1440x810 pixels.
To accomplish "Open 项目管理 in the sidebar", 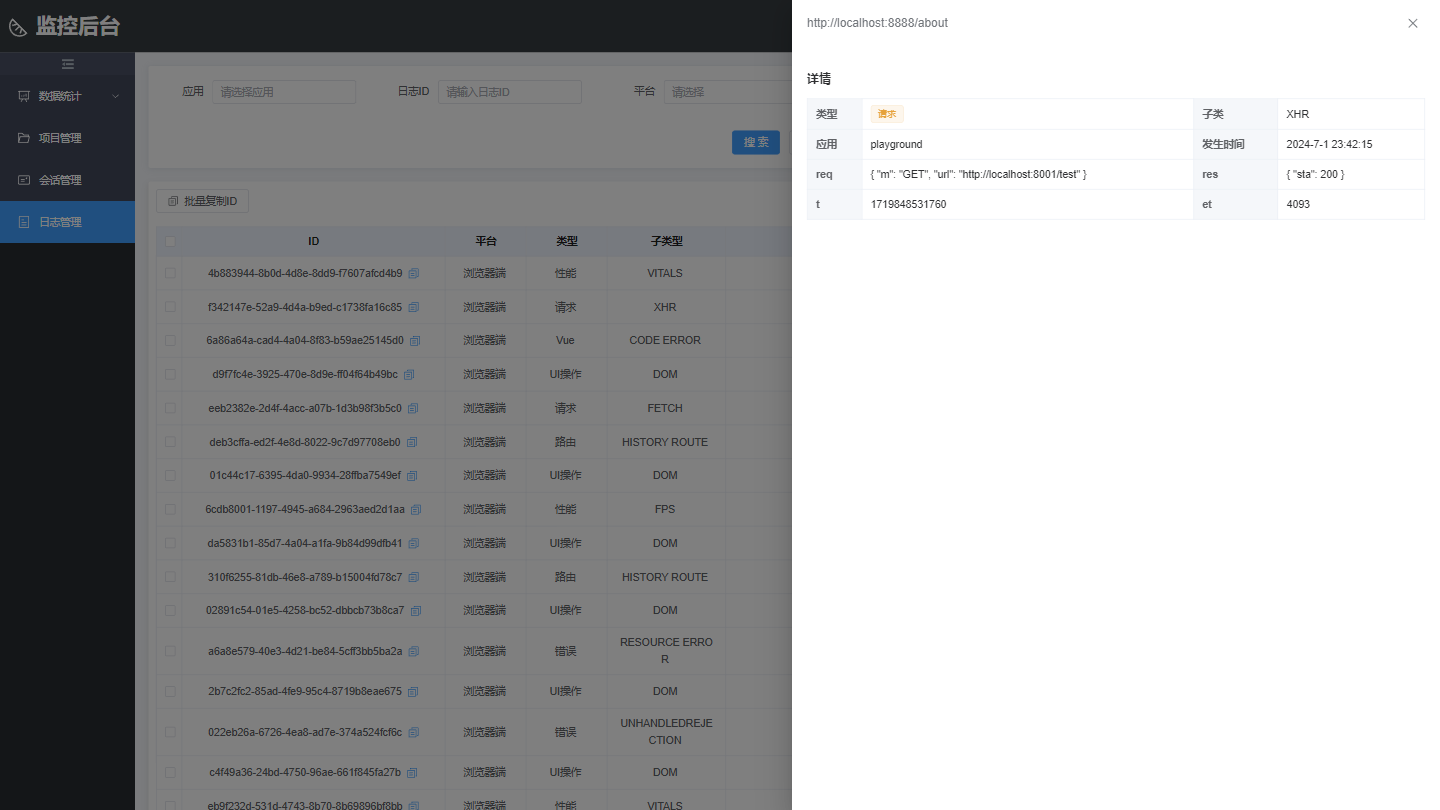I will 67,138.
